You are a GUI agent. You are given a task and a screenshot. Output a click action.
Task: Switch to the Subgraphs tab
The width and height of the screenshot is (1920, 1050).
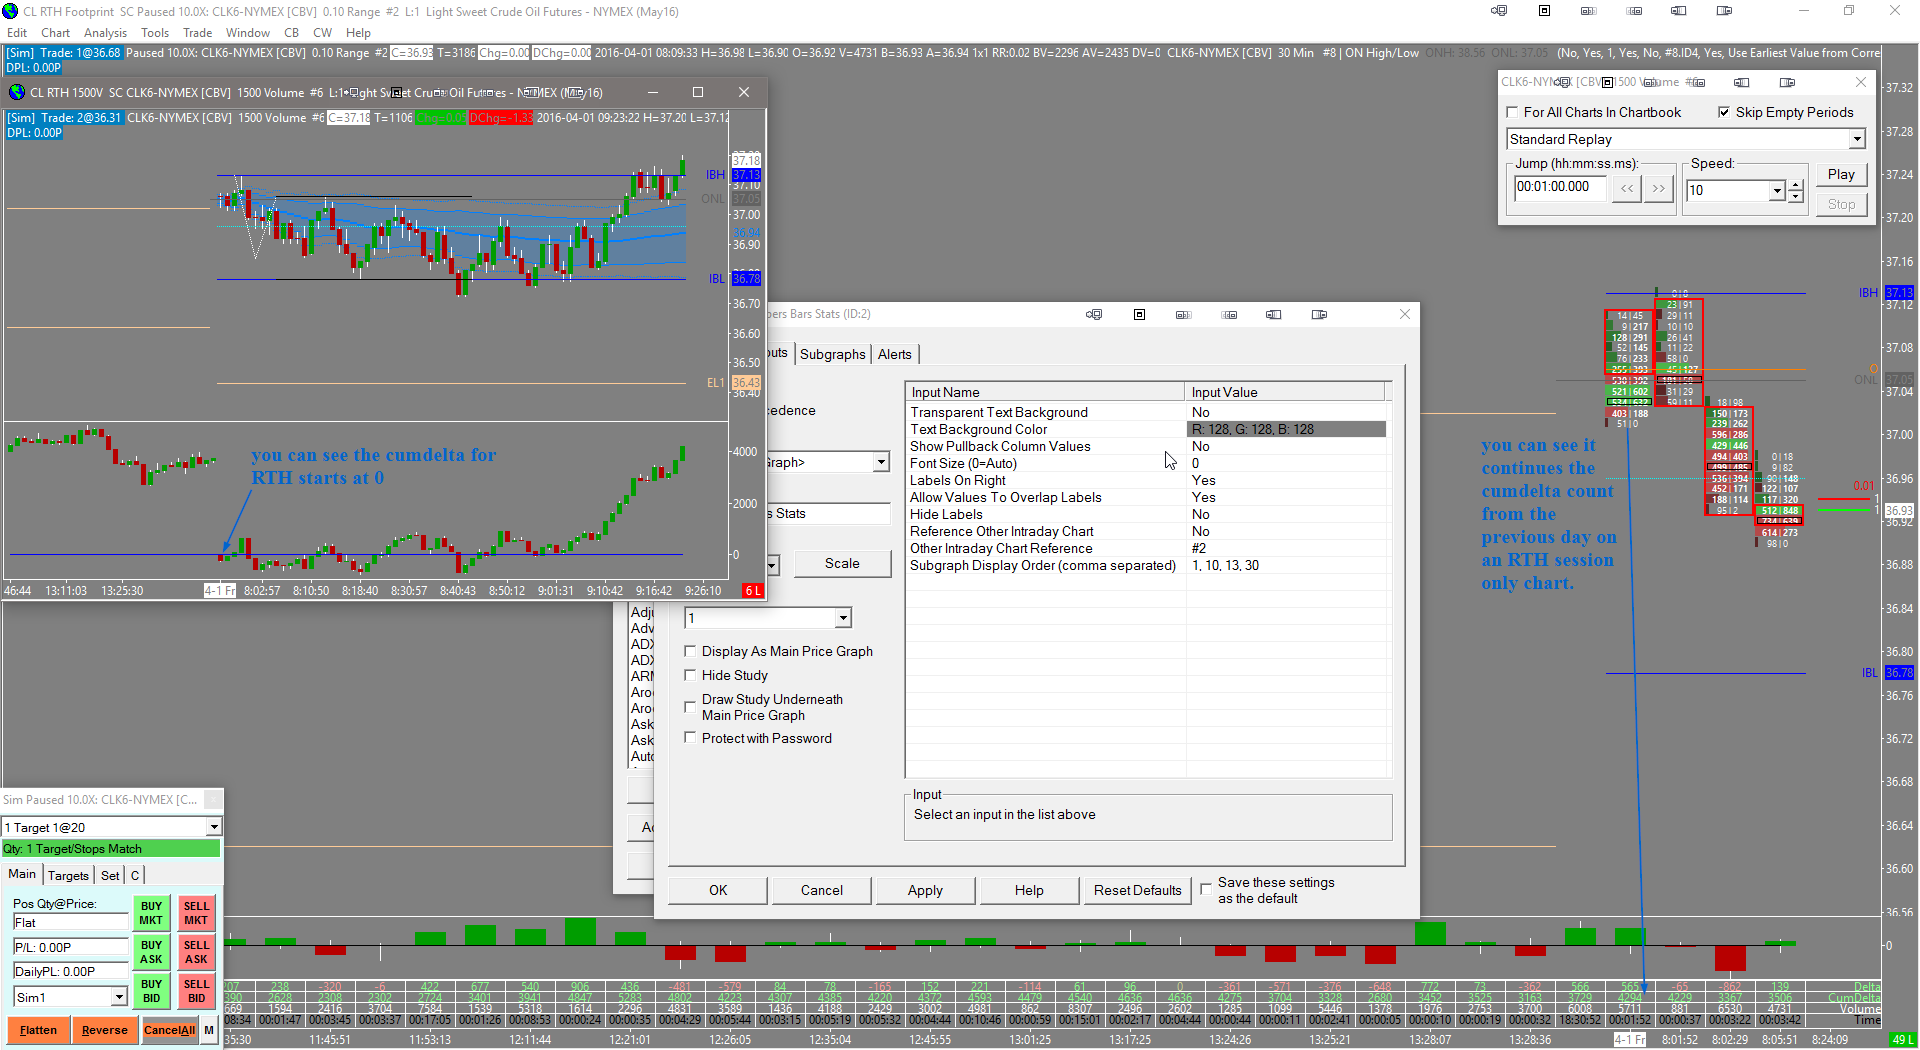(833, 354)
